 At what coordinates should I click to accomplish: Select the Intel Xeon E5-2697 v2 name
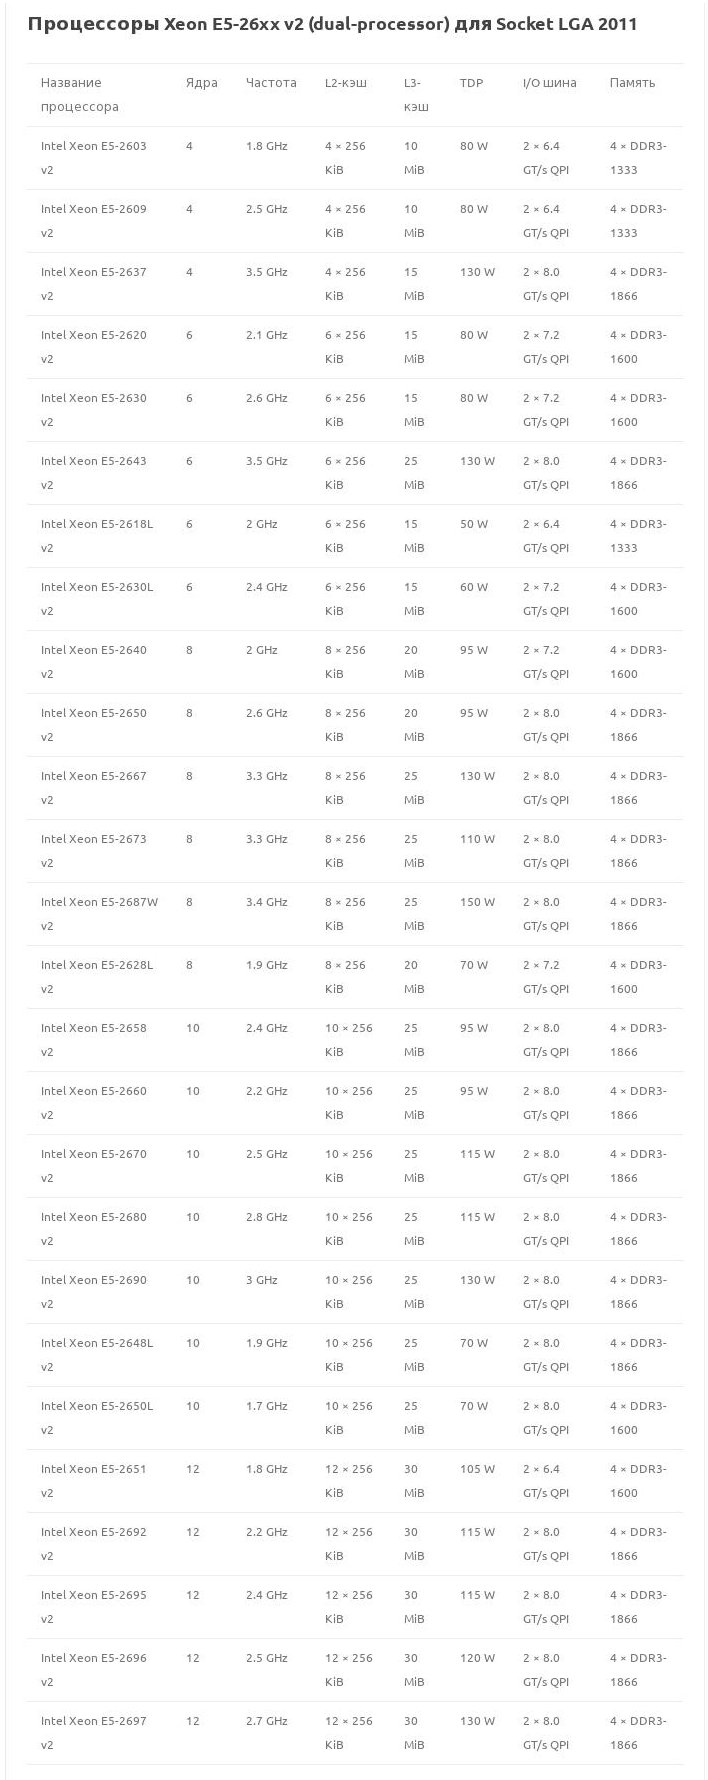point(93,1732)
